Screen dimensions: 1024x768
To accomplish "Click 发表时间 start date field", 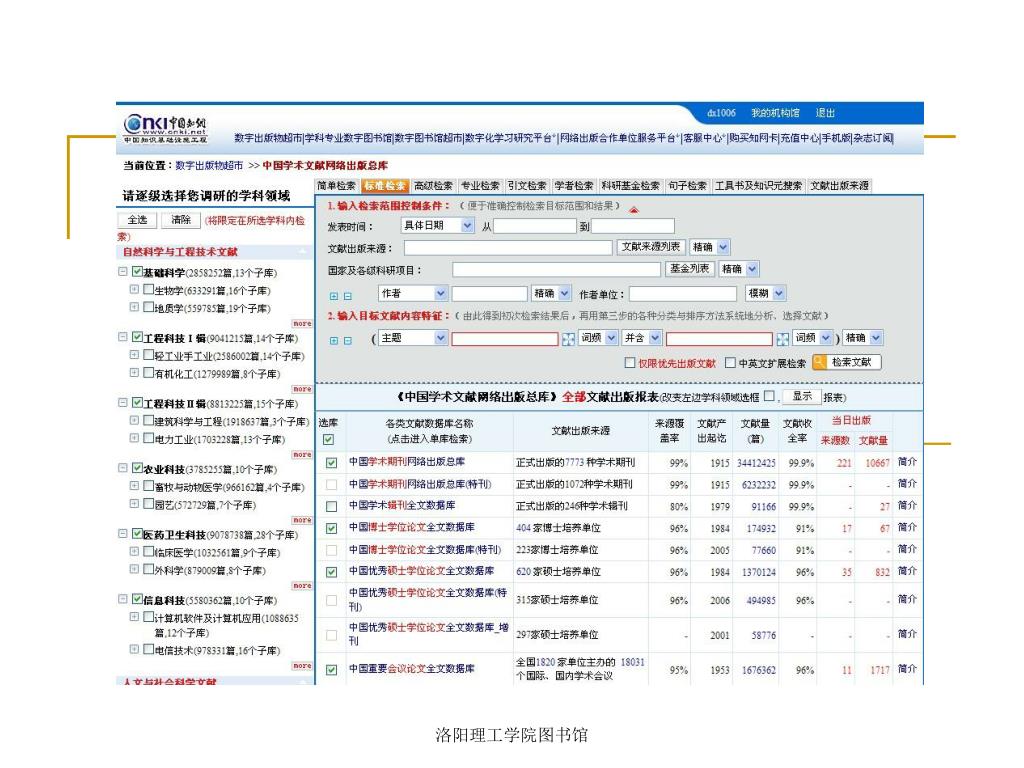I will click(x=535, y=226).
